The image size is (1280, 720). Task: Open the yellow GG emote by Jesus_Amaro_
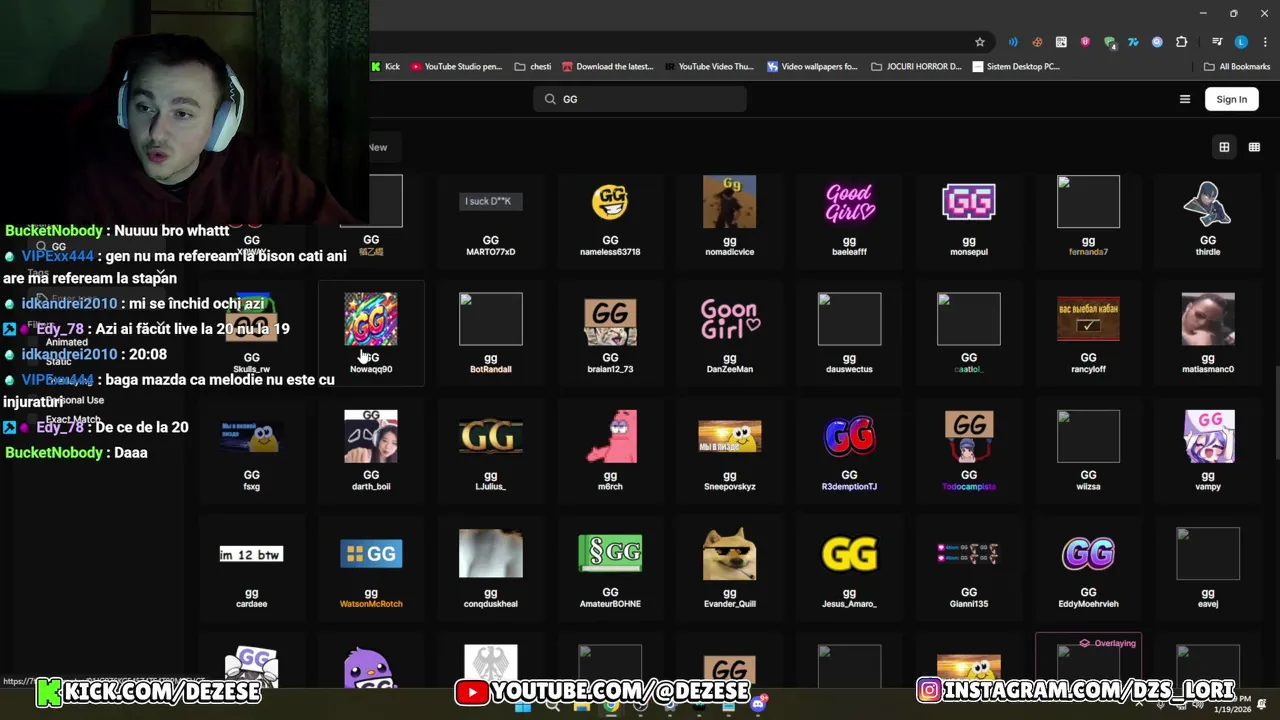point(849,554)
